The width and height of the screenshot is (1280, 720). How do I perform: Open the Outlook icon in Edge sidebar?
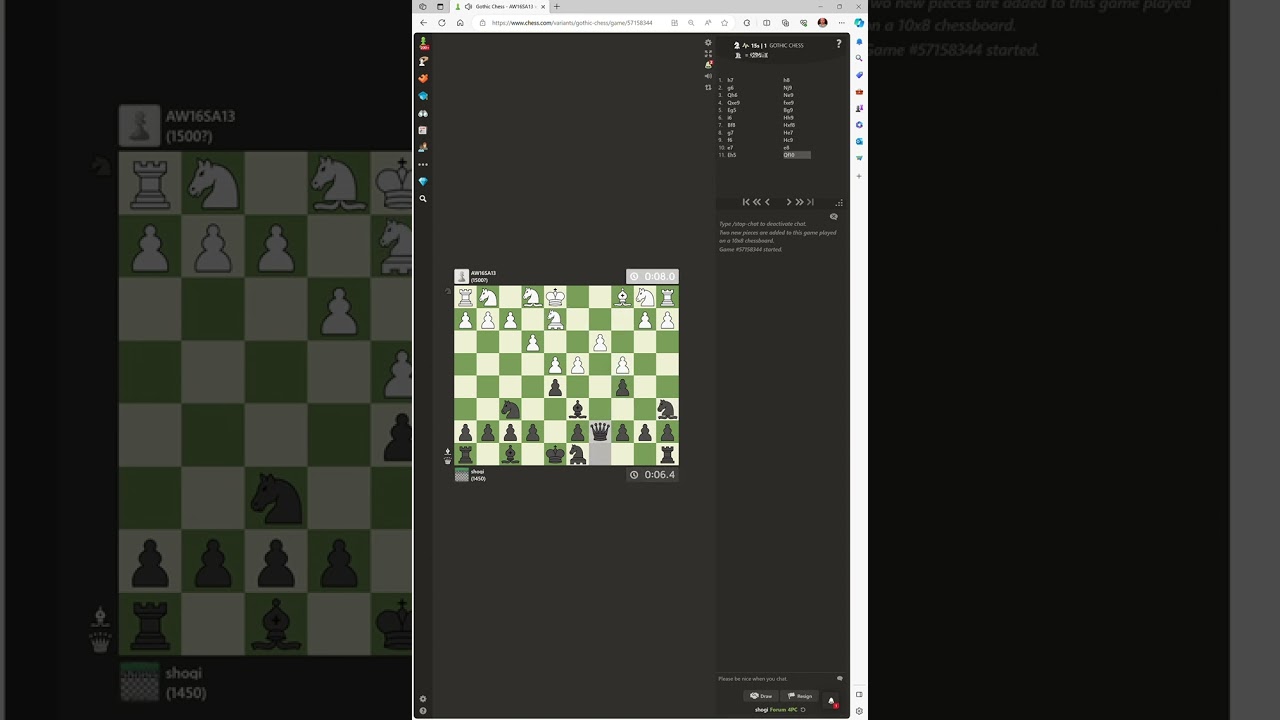click(859, 141)
